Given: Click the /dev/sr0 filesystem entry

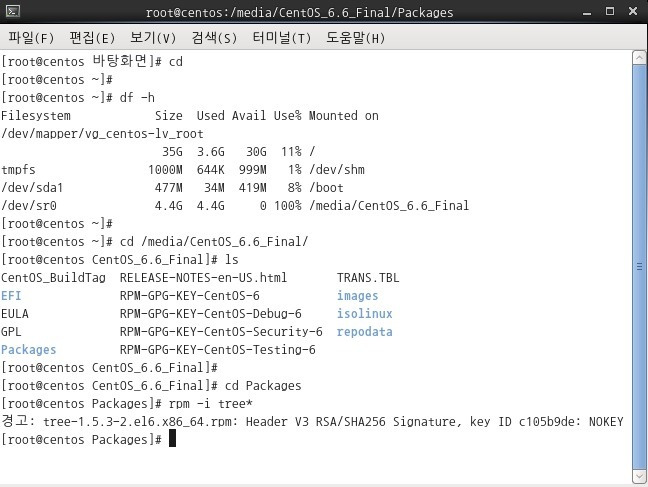Looking at the screenshot, I should (29, 206).
